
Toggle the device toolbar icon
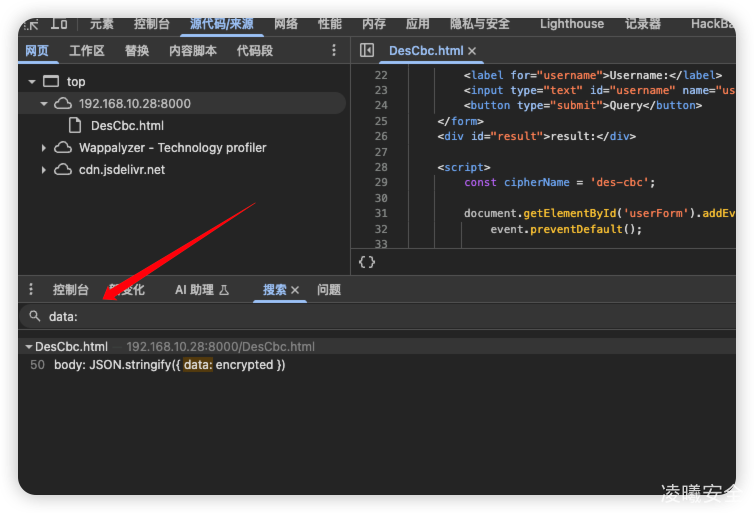coord(60,23)
